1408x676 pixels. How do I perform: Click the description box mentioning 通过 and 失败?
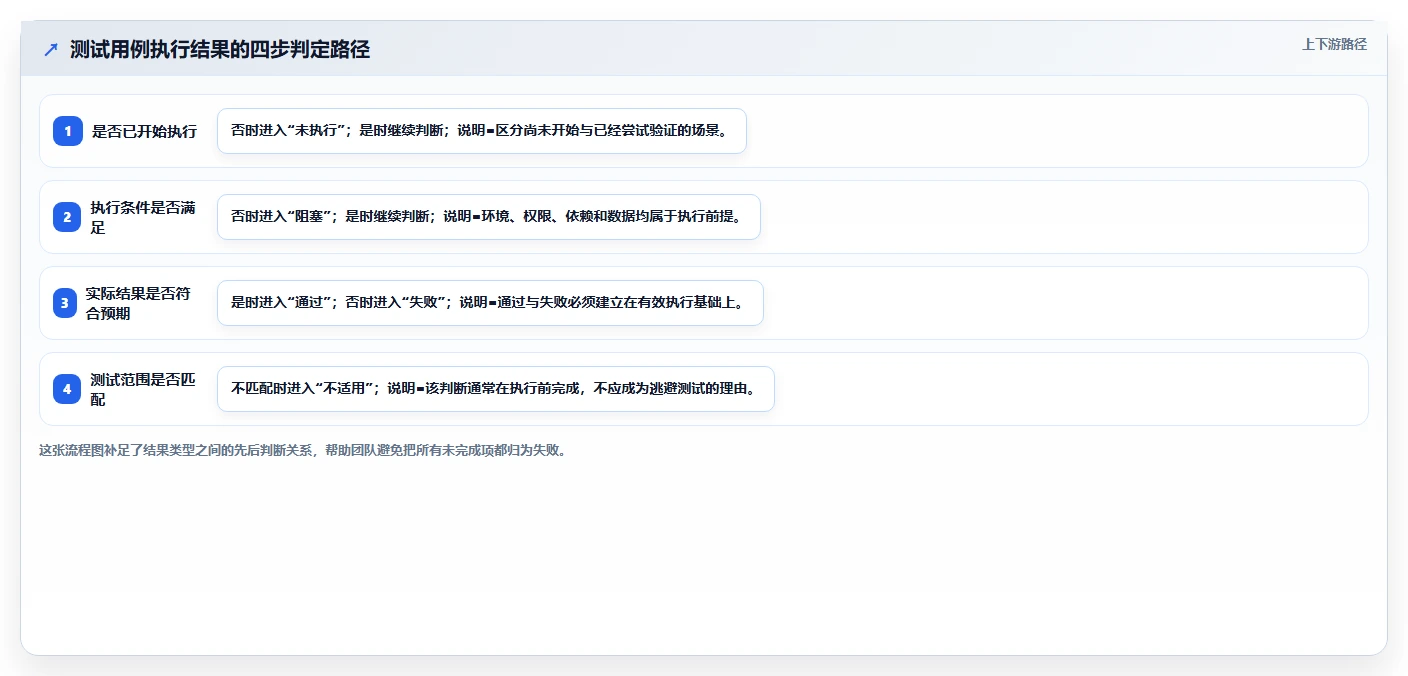[490, 303]
